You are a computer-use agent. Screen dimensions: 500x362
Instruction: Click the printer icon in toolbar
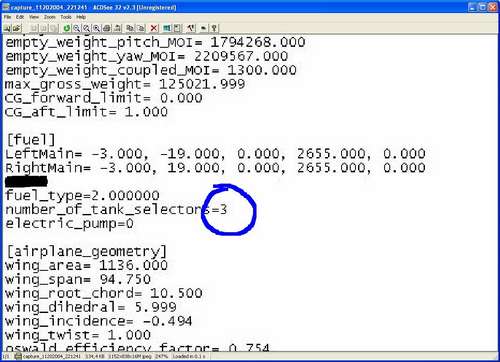107,28
